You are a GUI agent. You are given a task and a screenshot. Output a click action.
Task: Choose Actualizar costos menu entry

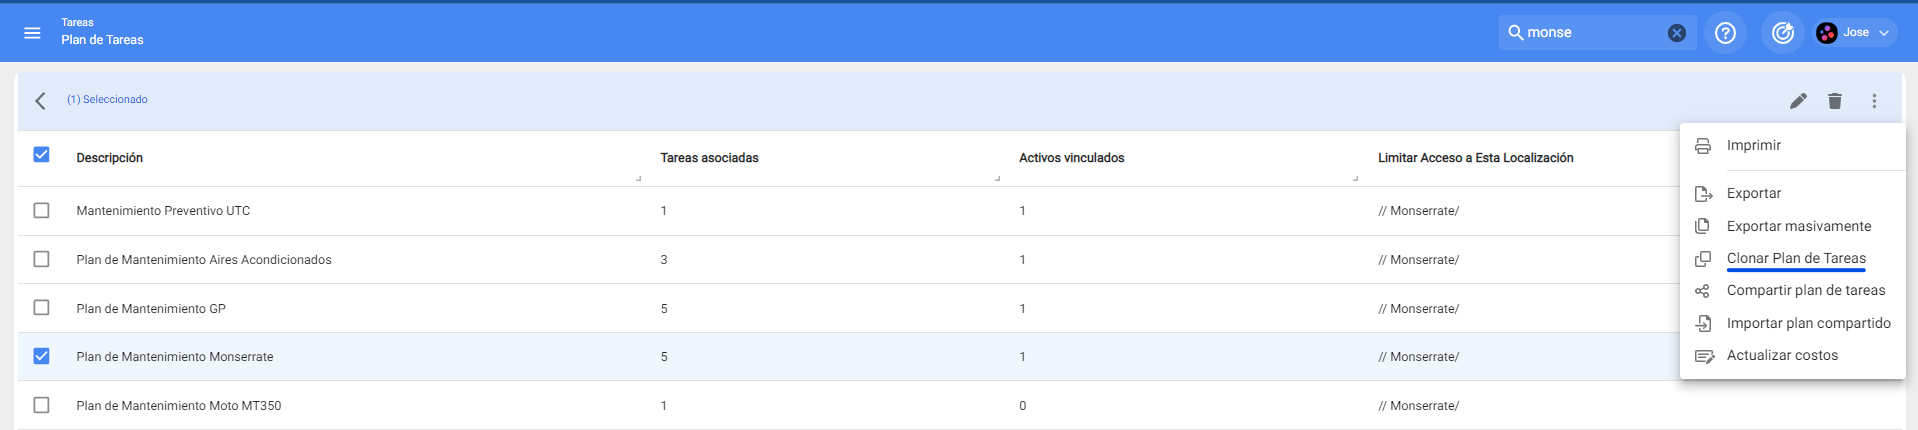tap(1781, 355)
